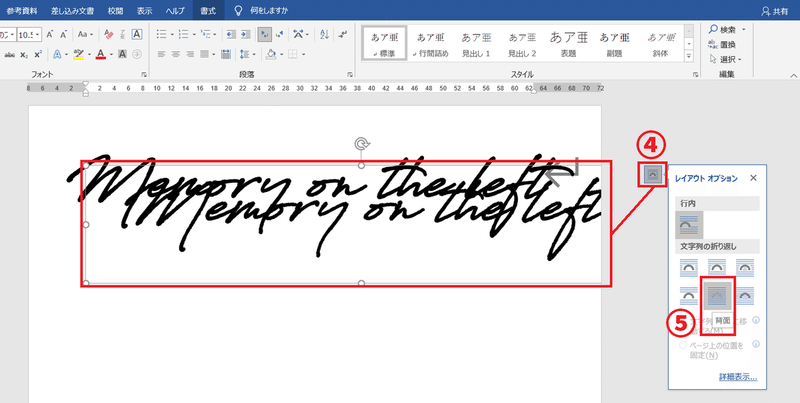This screenshot has height=403, width=800.
Task: Toggle right-to-left text direction button
Action: click(279, 35)
